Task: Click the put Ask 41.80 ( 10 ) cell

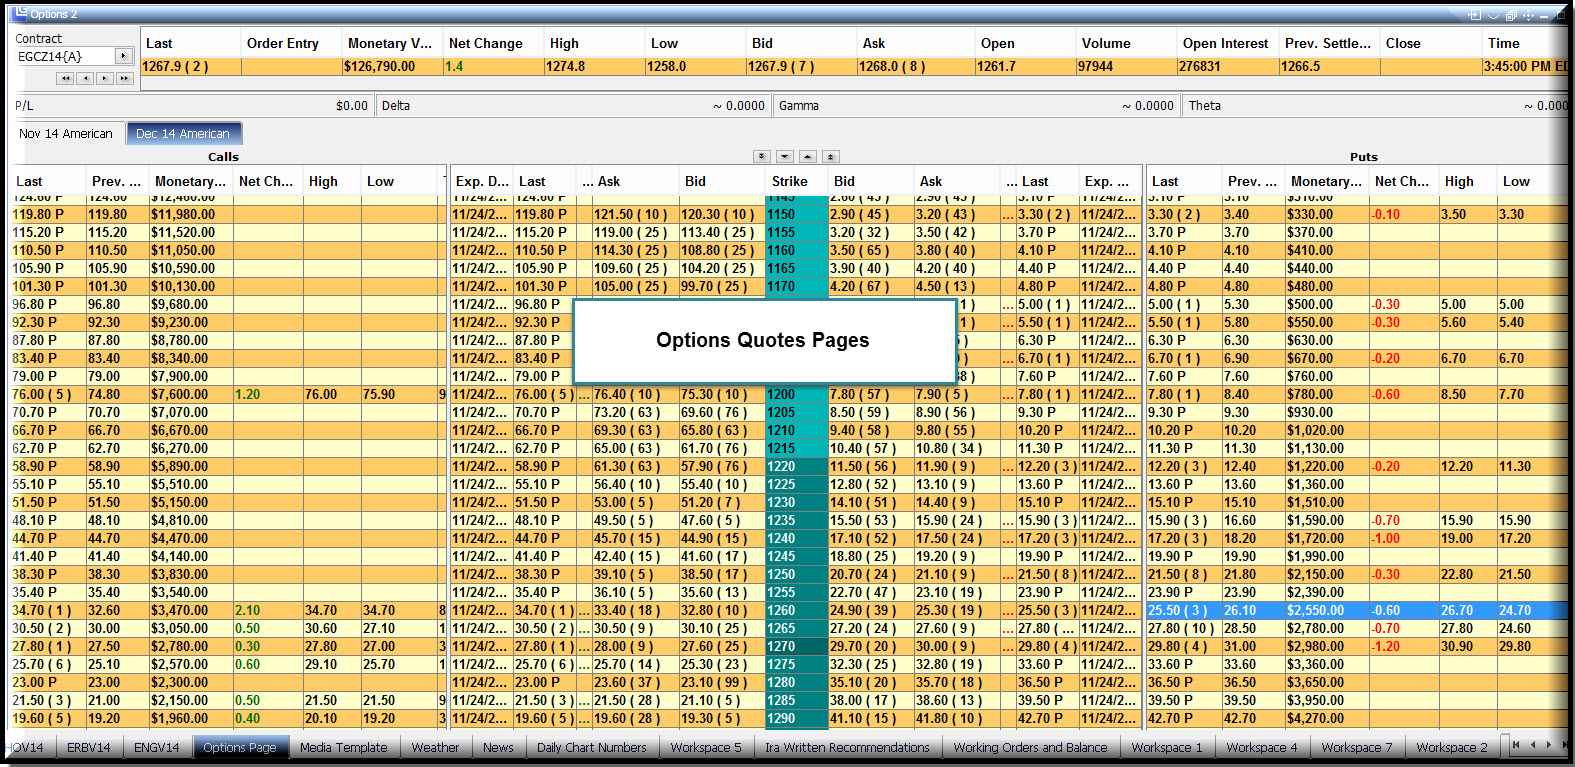Action: coord(956,718)
